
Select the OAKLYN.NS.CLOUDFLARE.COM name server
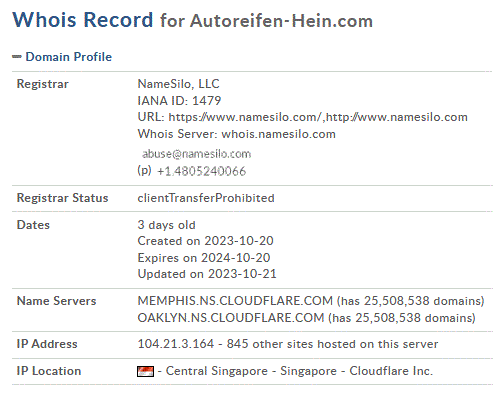pos(231,318)
